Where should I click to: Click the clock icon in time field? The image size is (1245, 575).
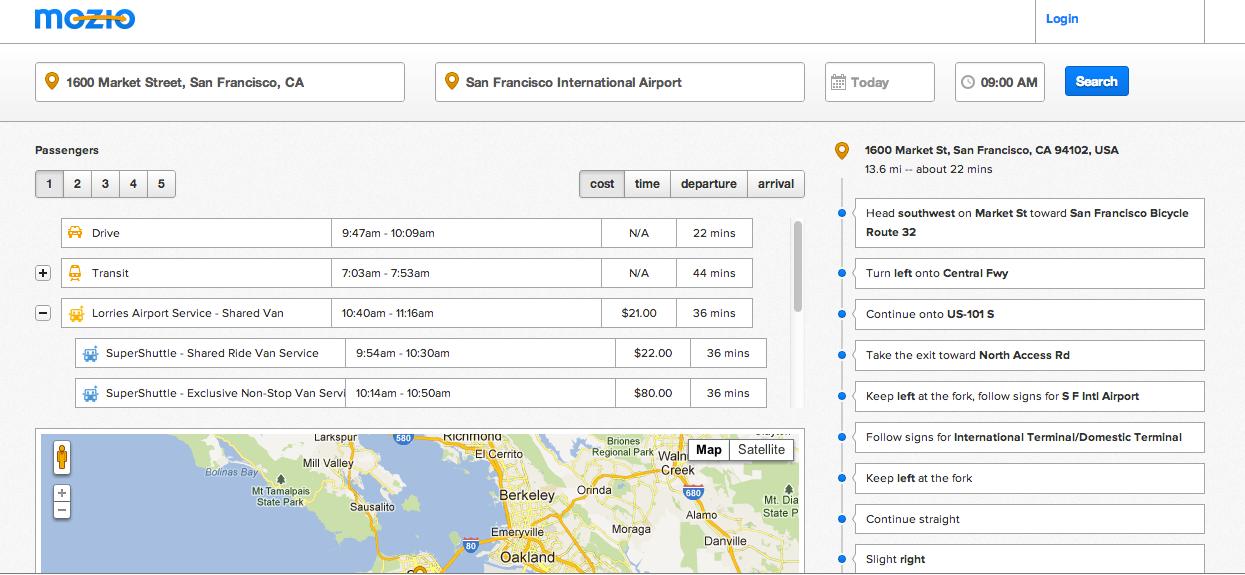[967, 83]
